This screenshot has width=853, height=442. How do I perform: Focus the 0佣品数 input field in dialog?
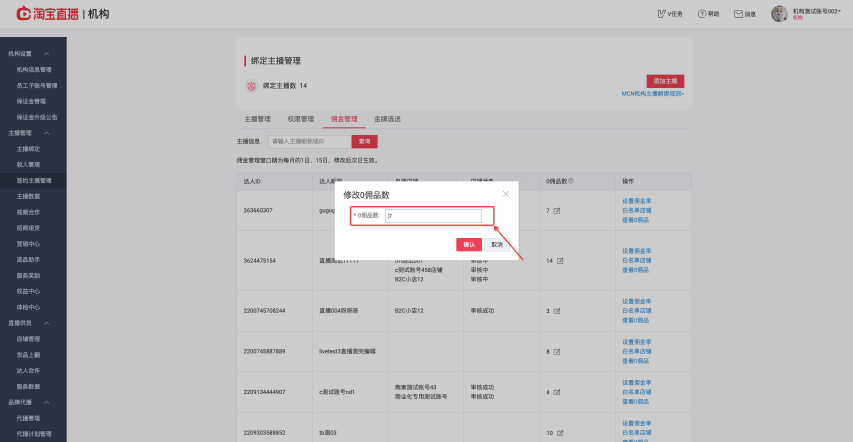point(434,216)
